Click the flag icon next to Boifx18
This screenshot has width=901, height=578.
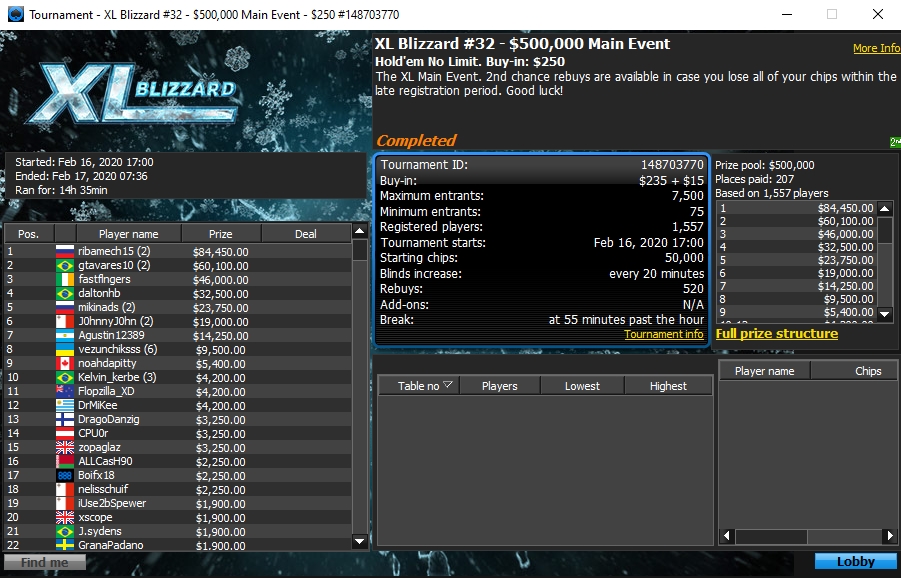(x=65, y=475)
